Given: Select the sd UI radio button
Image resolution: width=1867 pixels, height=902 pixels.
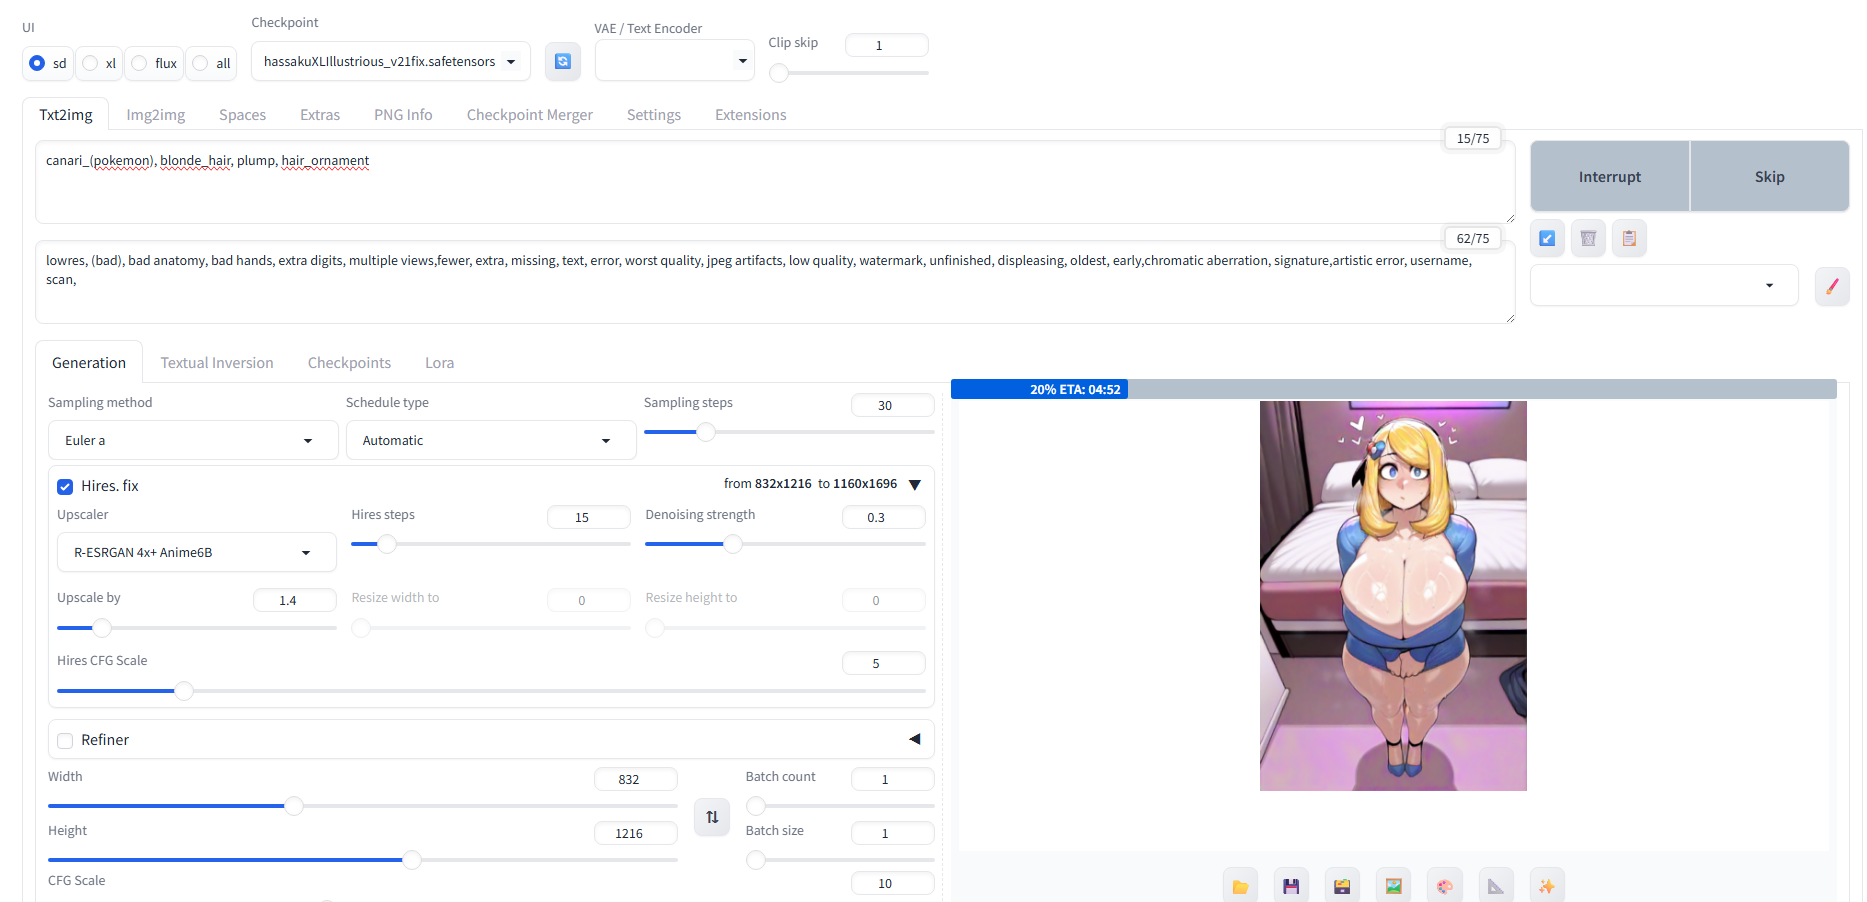Looking at the screenshot, I should click(37, 63).
